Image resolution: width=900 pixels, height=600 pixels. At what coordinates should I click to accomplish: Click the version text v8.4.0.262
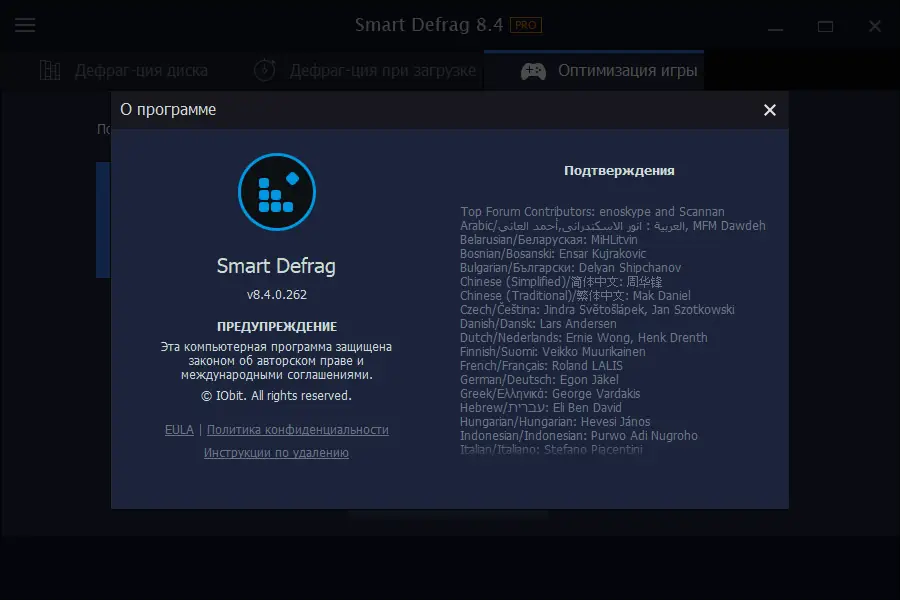pyautogui.click(x=277, y=295)
